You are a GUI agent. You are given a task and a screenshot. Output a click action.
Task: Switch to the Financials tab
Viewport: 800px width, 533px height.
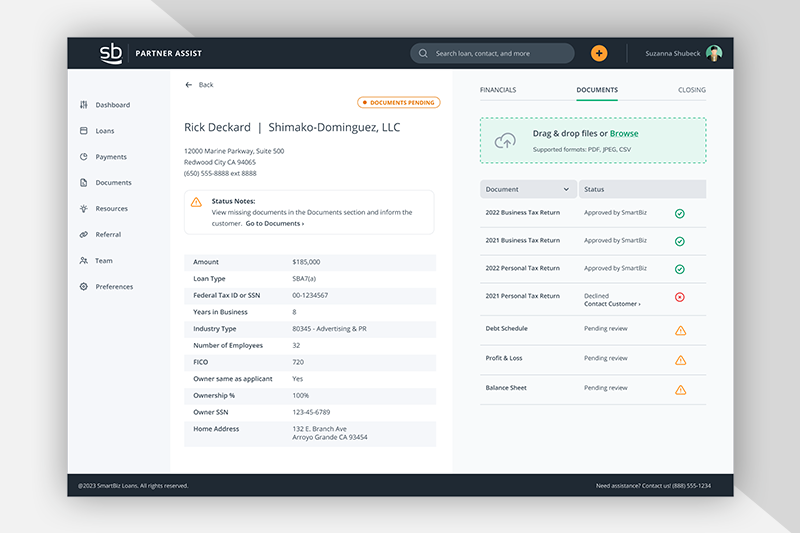tap(498, 90)
